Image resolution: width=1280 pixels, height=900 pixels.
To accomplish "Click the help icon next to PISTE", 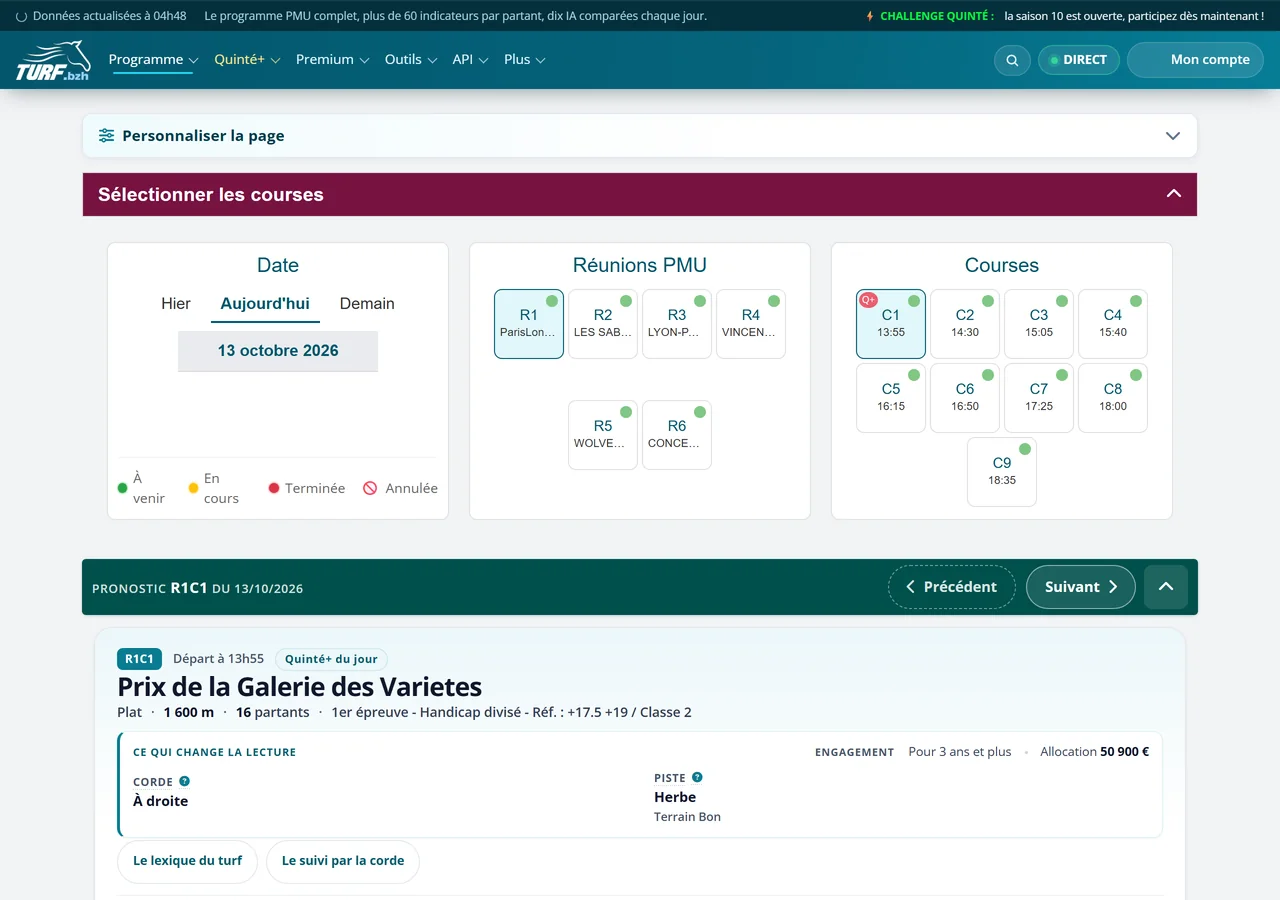I will point(697,777).
